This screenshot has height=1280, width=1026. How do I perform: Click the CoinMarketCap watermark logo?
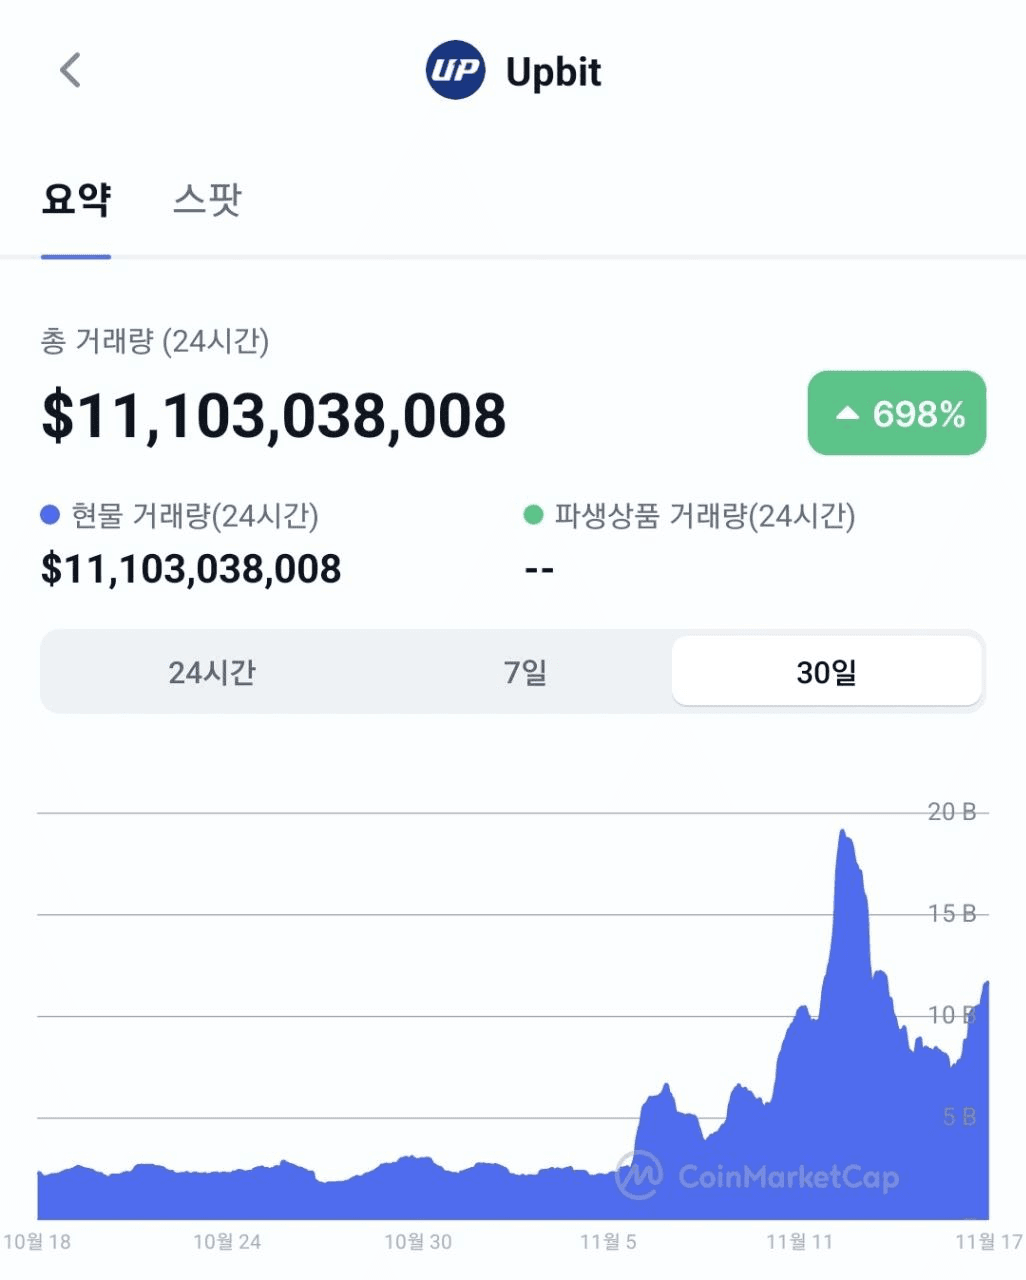[638, 1175]
